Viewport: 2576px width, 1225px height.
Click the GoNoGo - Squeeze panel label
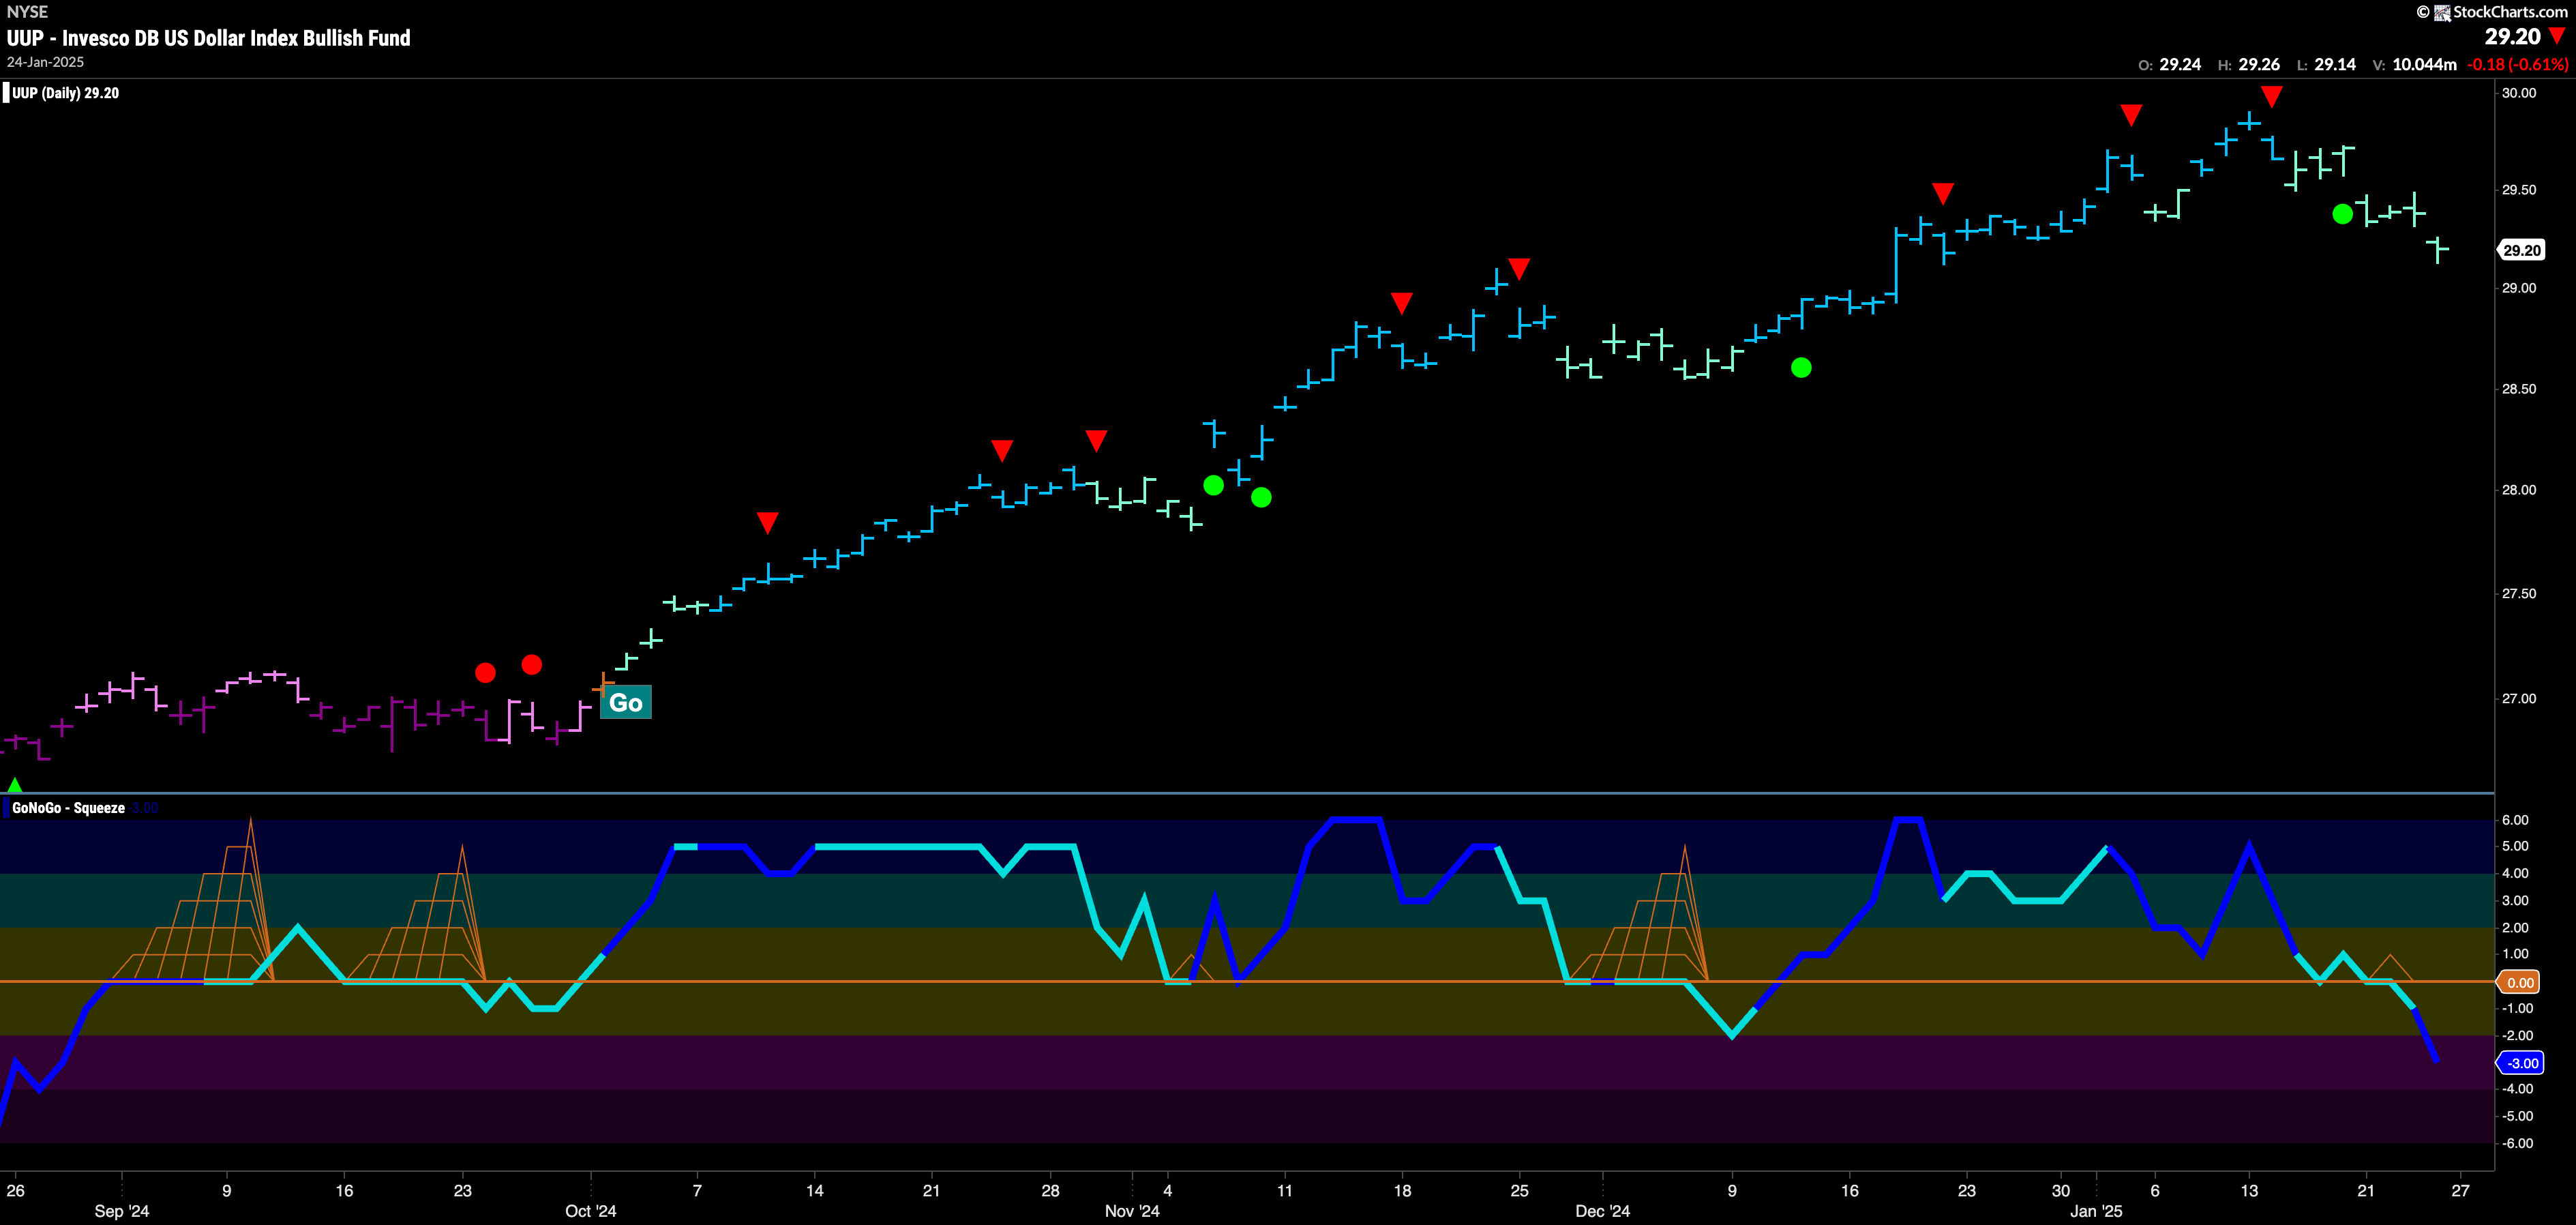pos(68,808)
